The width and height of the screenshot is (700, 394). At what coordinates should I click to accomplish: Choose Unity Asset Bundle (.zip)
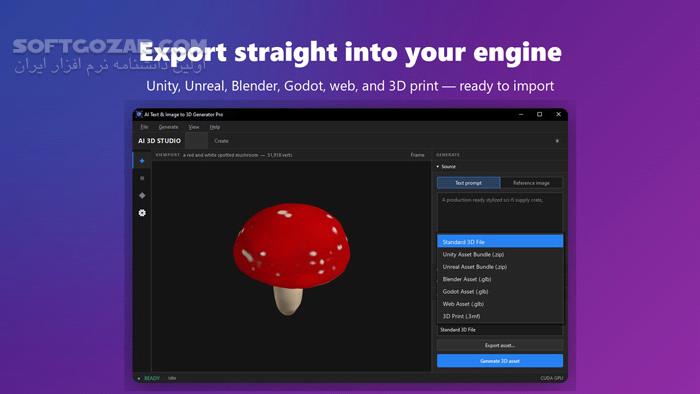(500, 254)
